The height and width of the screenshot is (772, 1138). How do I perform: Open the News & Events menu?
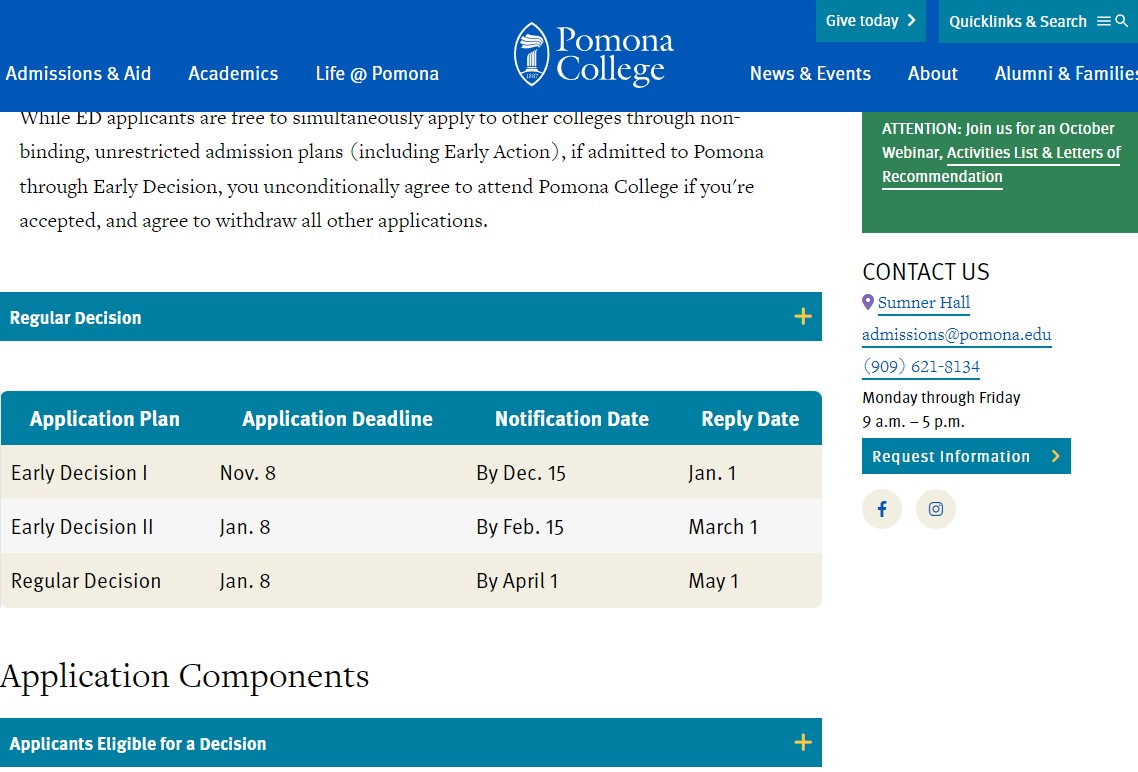click(810, 73)
